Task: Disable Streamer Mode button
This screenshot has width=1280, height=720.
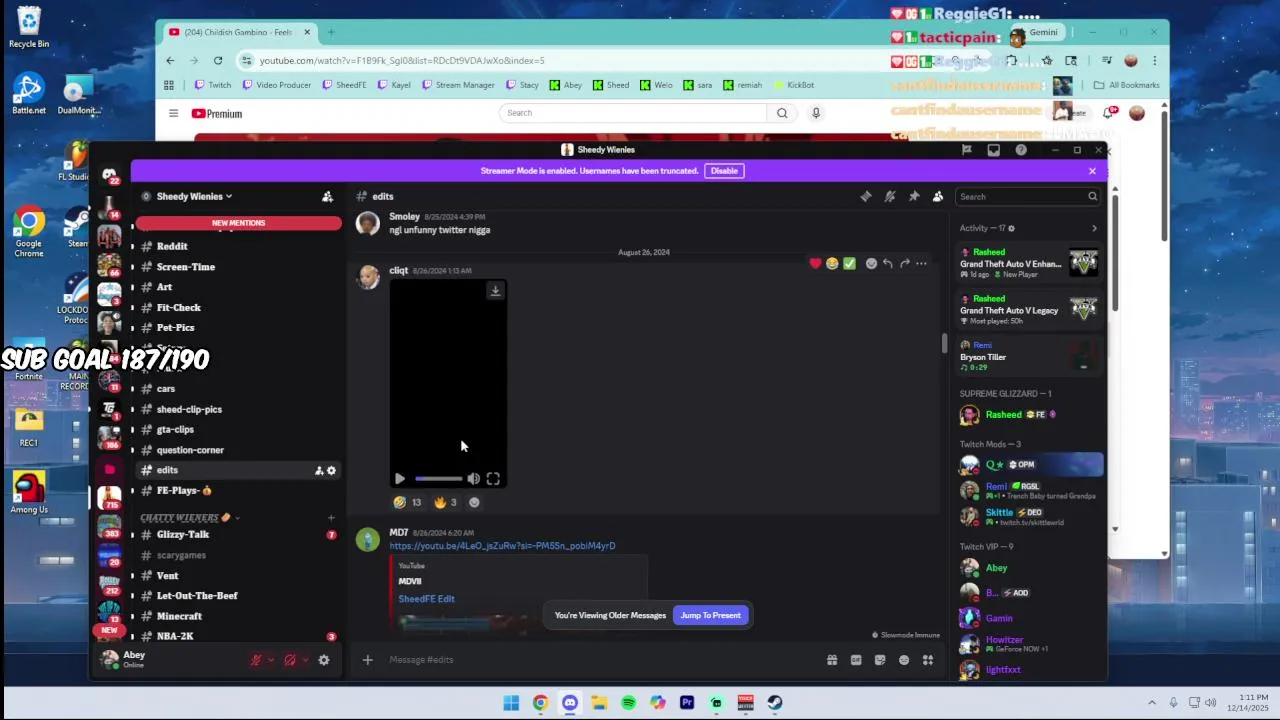Action: click(724, 171)
